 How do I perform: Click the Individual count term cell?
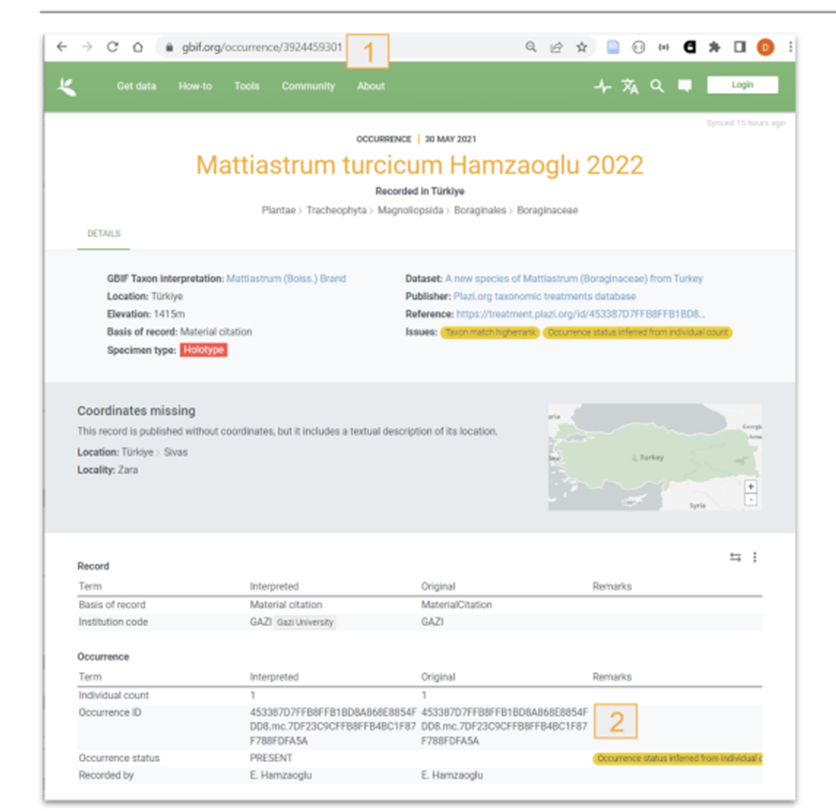coord(114,695)
